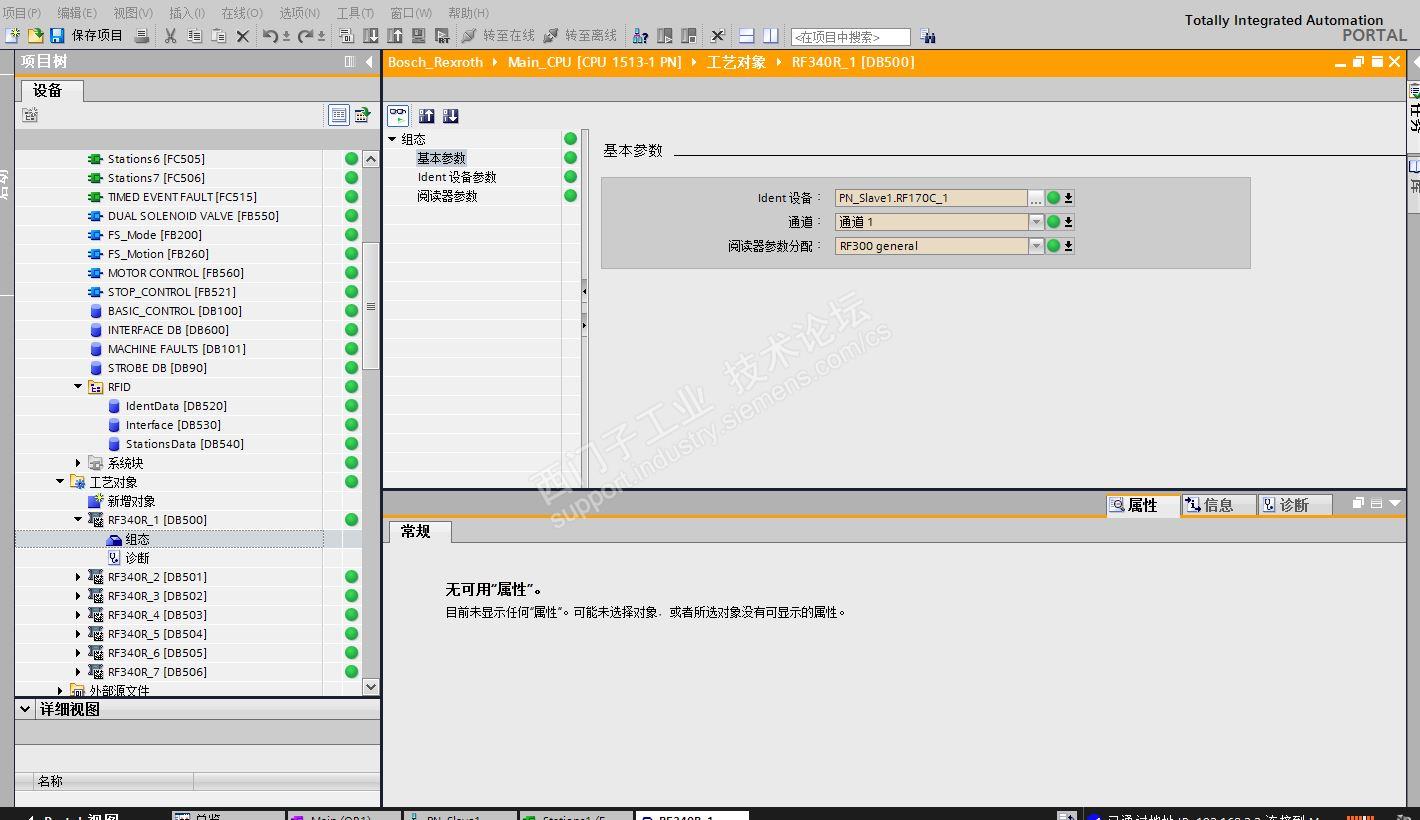Select Ident 设备参数 in the navigation

coord(457,177)
